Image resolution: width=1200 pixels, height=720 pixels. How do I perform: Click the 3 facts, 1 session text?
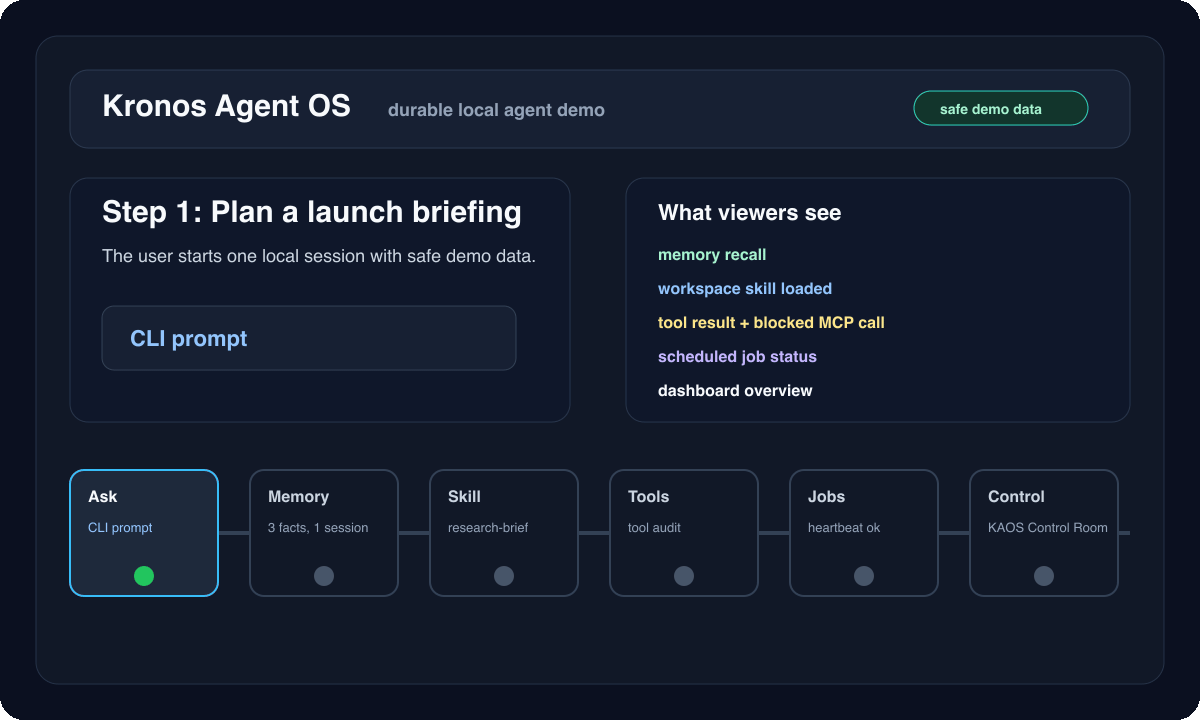pyautogui.click(x=318, y=528)
